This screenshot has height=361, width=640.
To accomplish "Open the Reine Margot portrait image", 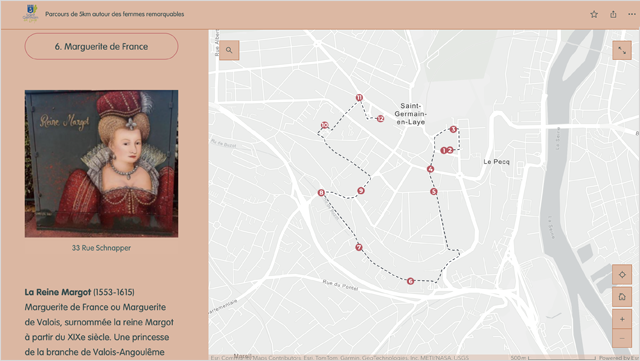I will (x=101, y=164).
